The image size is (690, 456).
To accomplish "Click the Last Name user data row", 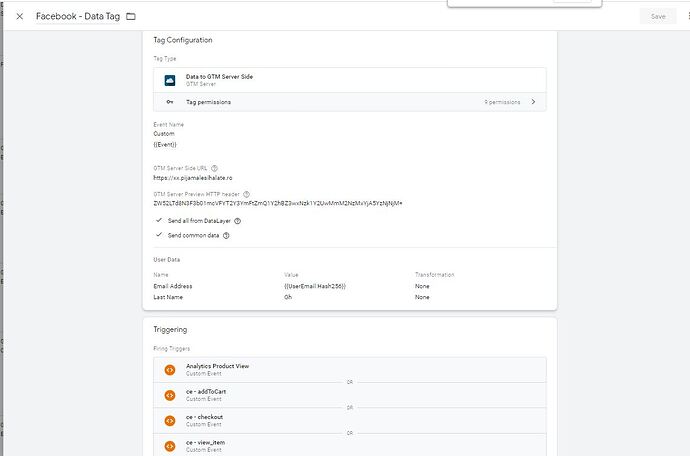I will (350, 297).
